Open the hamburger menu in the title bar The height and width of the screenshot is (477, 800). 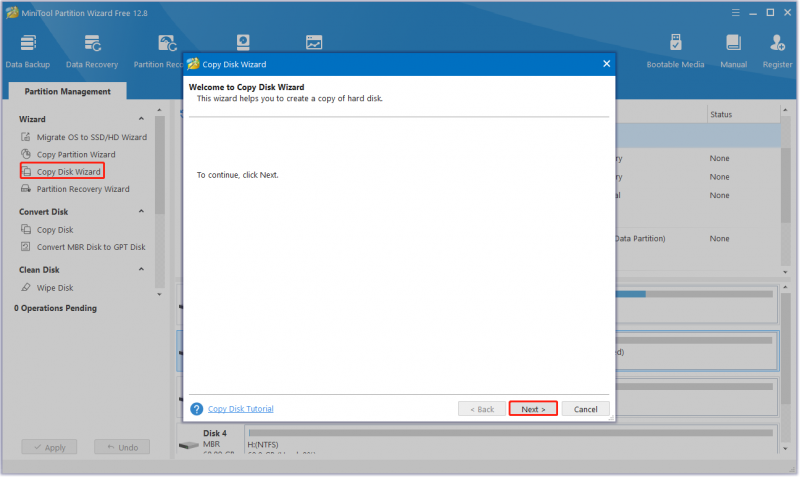click(x=735, y=13)
